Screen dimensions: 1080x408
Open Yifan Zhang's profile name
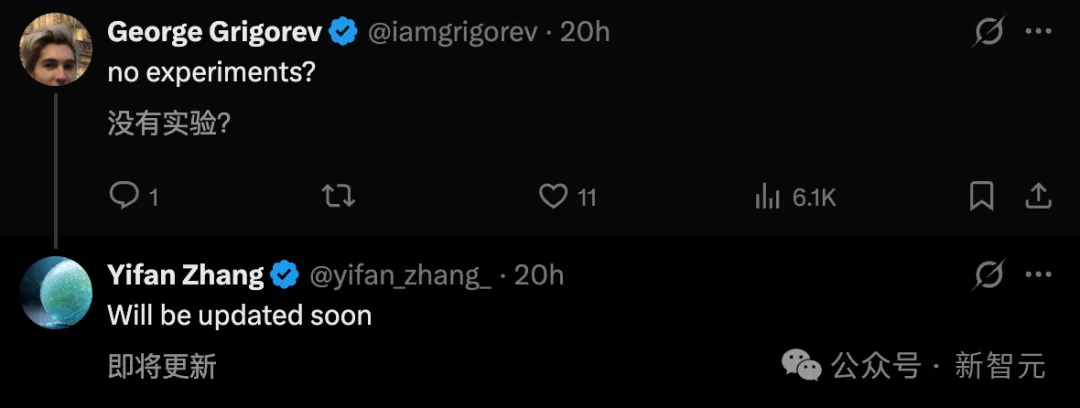184,275
